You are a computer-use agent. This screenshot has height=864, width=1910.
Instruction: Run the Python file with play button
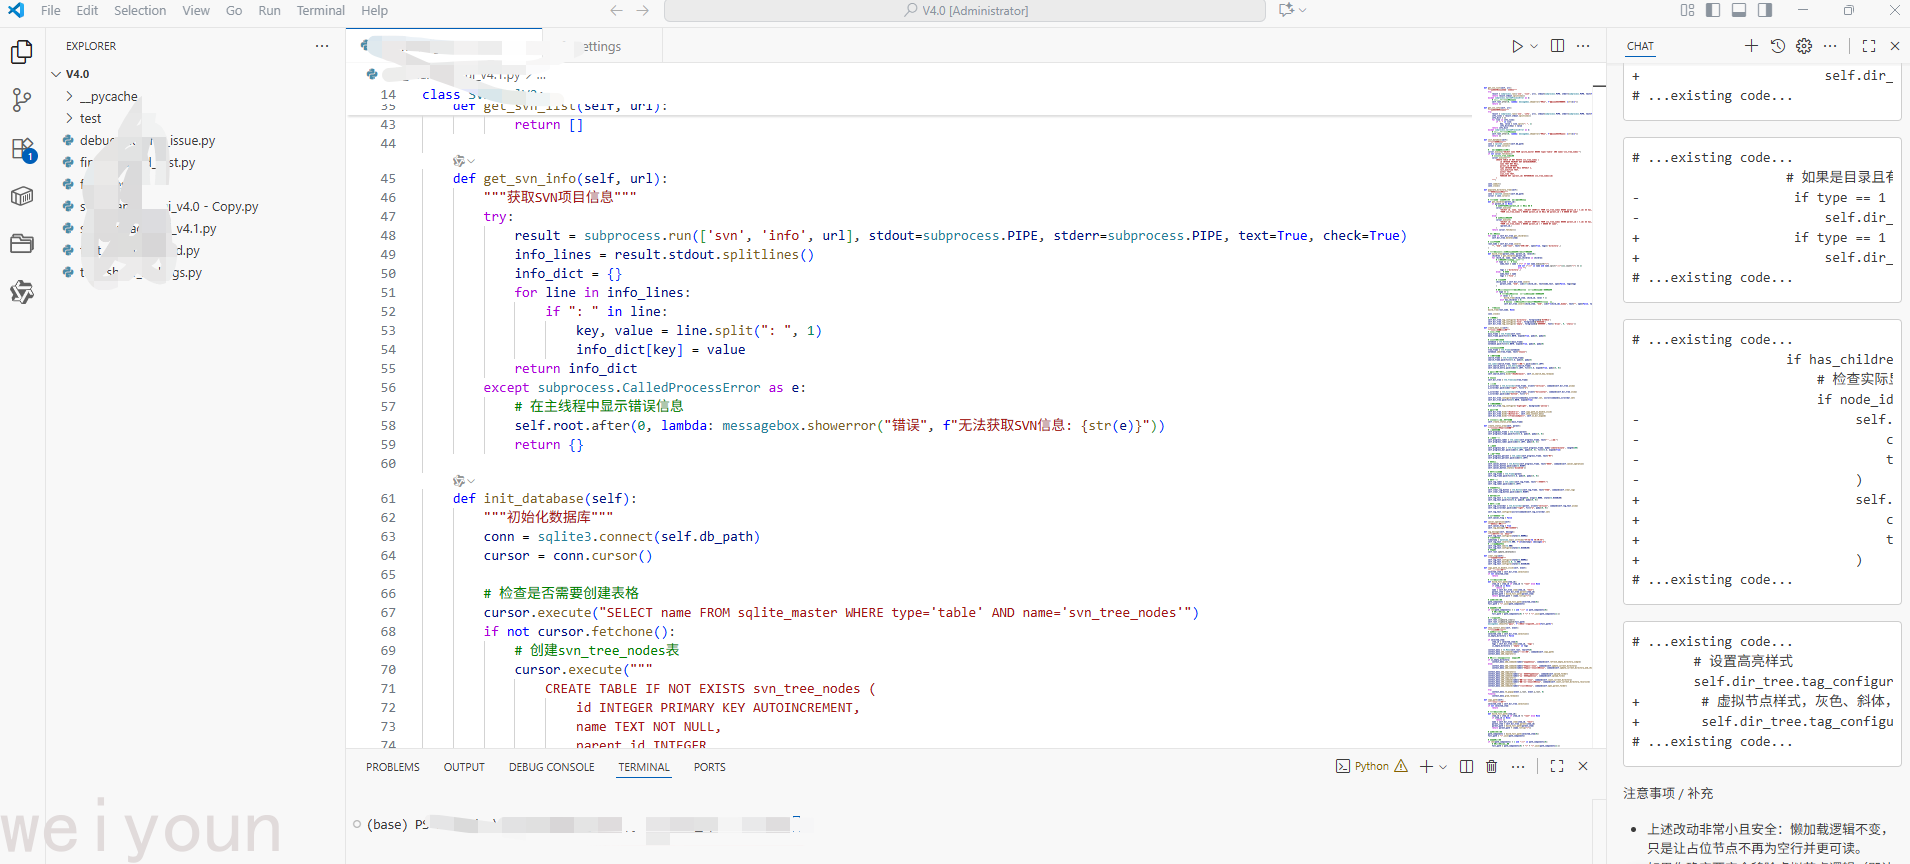point(1517,46)
